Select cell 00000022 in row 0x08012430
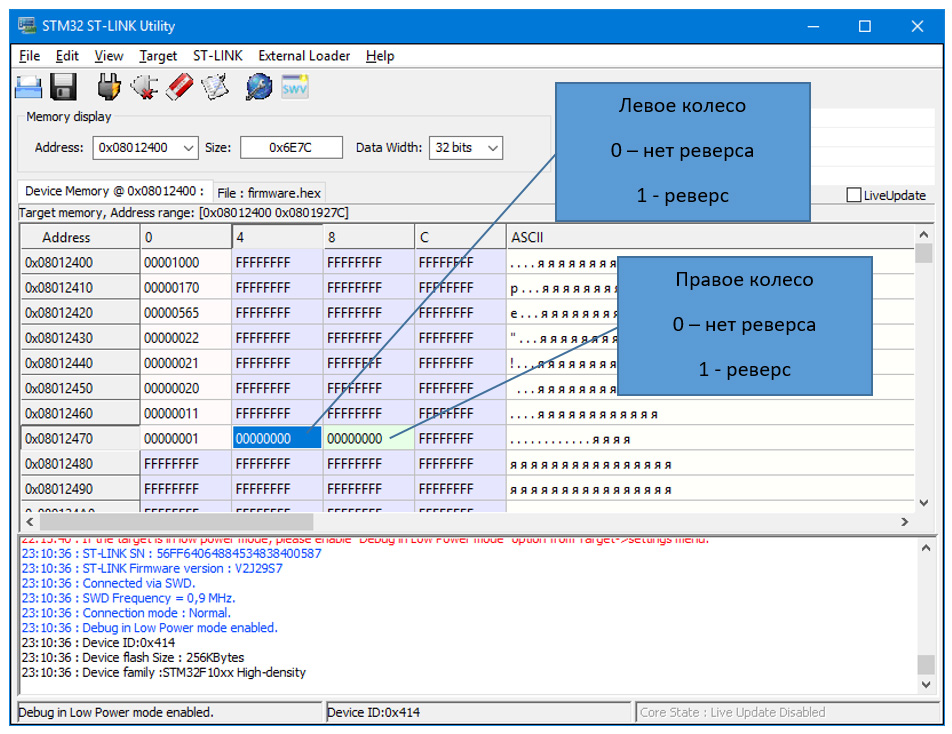Viewport: 952px width, 734px height. (x=186, y=338)
